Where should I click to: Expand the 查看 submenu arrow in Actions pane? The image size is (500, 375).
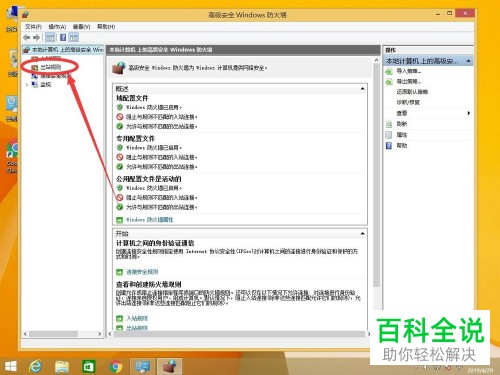[x=469, y=113]
